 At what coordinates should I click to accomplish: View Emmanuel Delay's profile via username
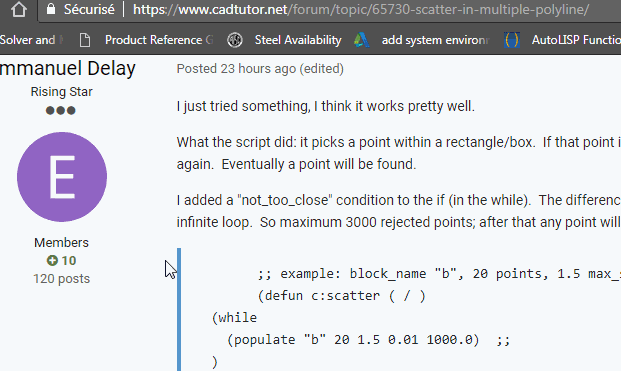(68, 68)
